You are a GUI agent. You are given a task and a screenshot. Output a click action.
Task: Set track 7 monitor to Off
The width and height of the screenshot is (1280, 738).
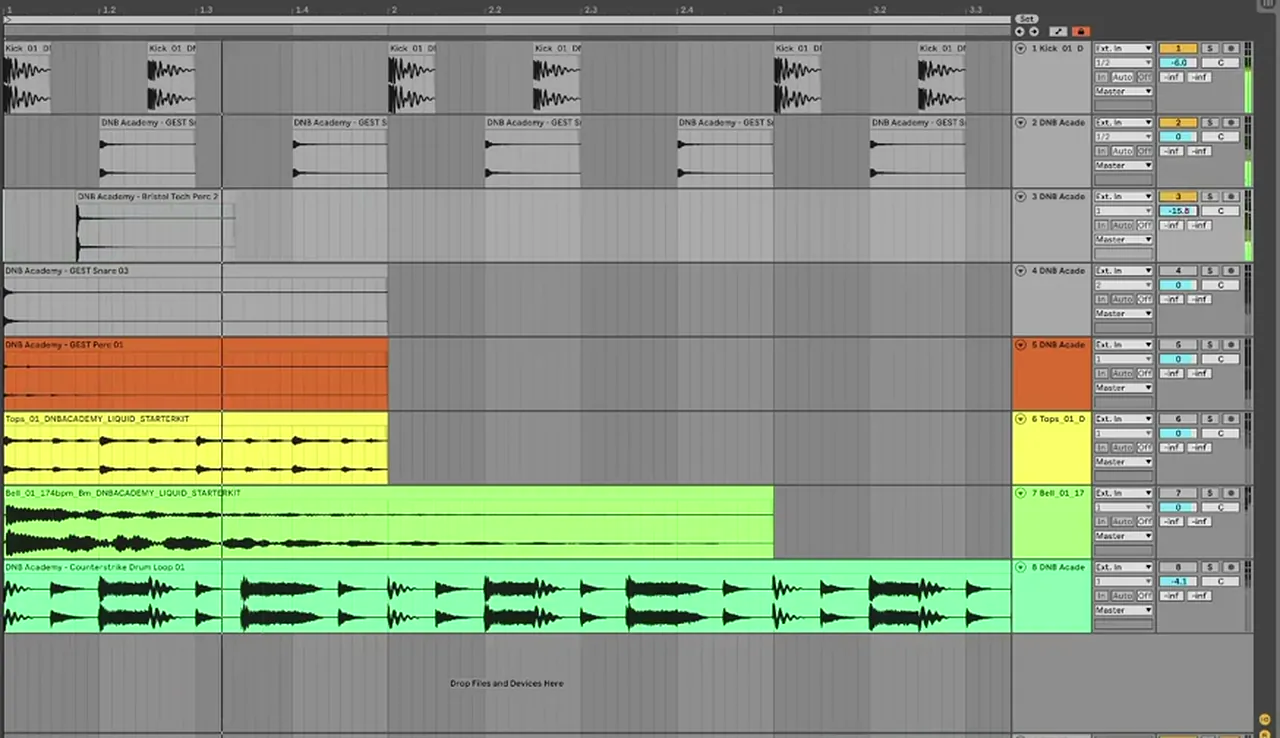coord(1144,521)
